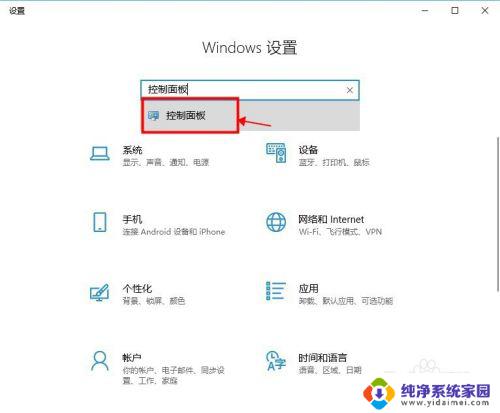
Task: Click the 卸载、默认应用、可选功能 description
Action: (x=346, y=301)
